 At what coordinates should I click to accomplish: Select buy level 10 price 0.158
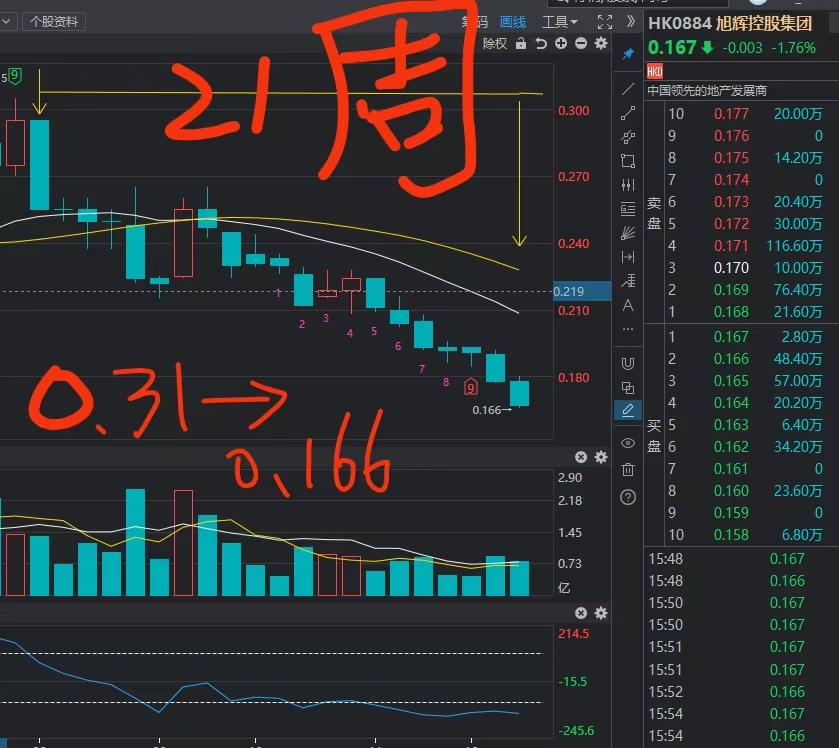point(731,535)
